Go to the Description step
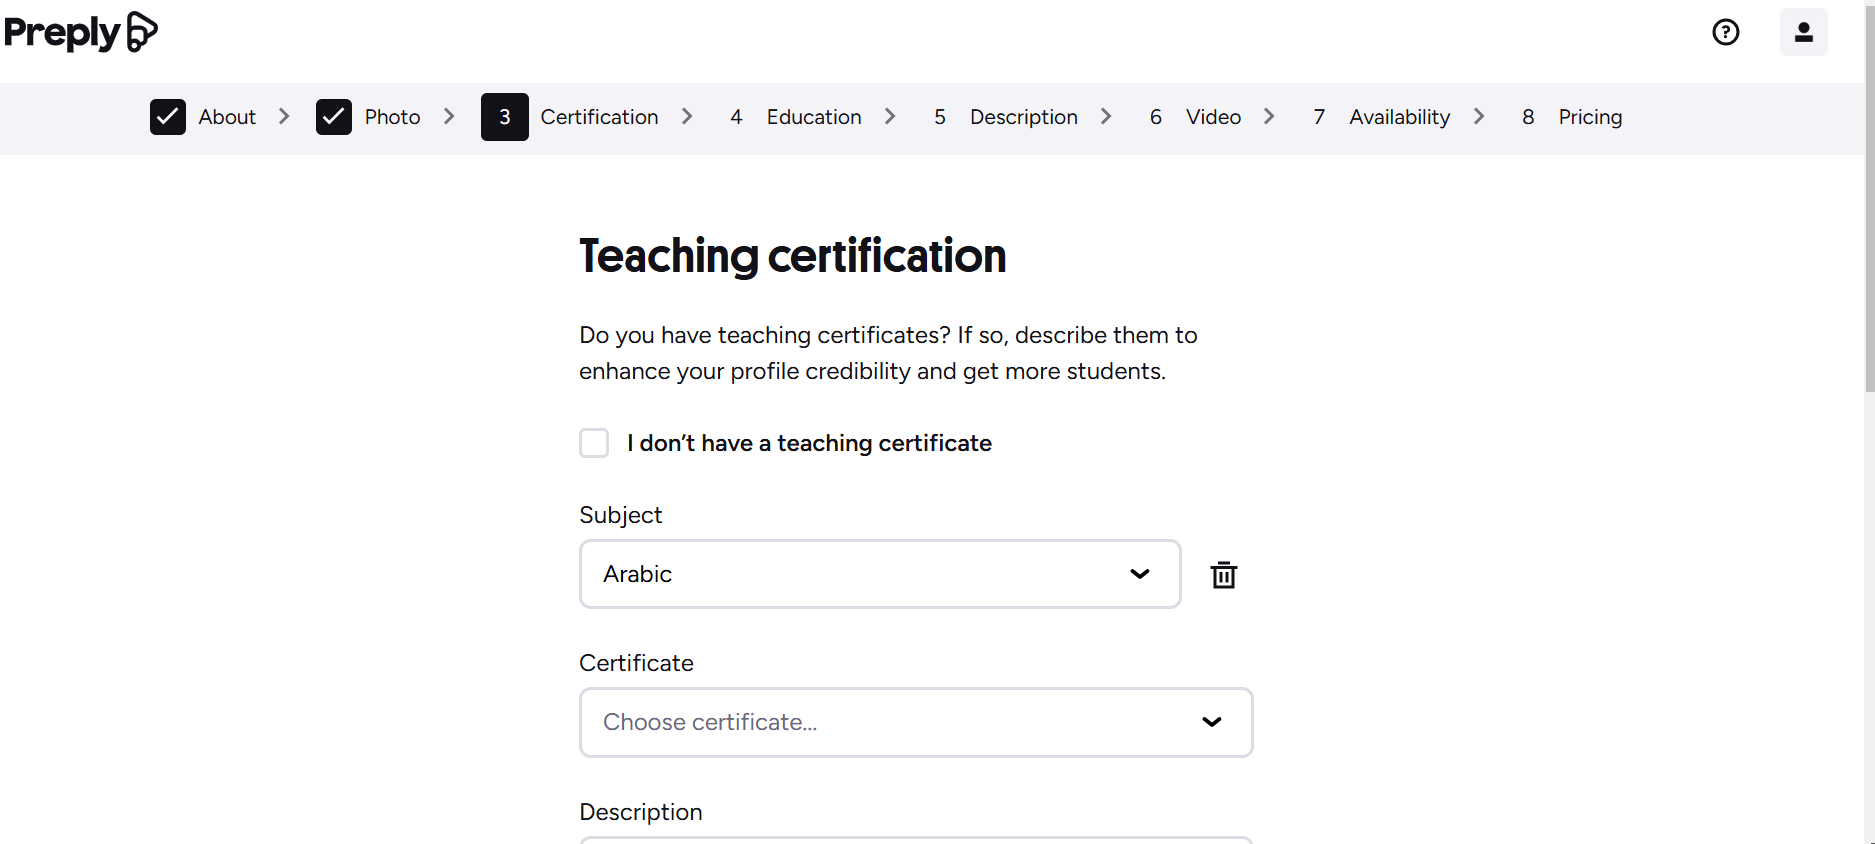Screen dimensions: 1875x844 (1023, 117)
